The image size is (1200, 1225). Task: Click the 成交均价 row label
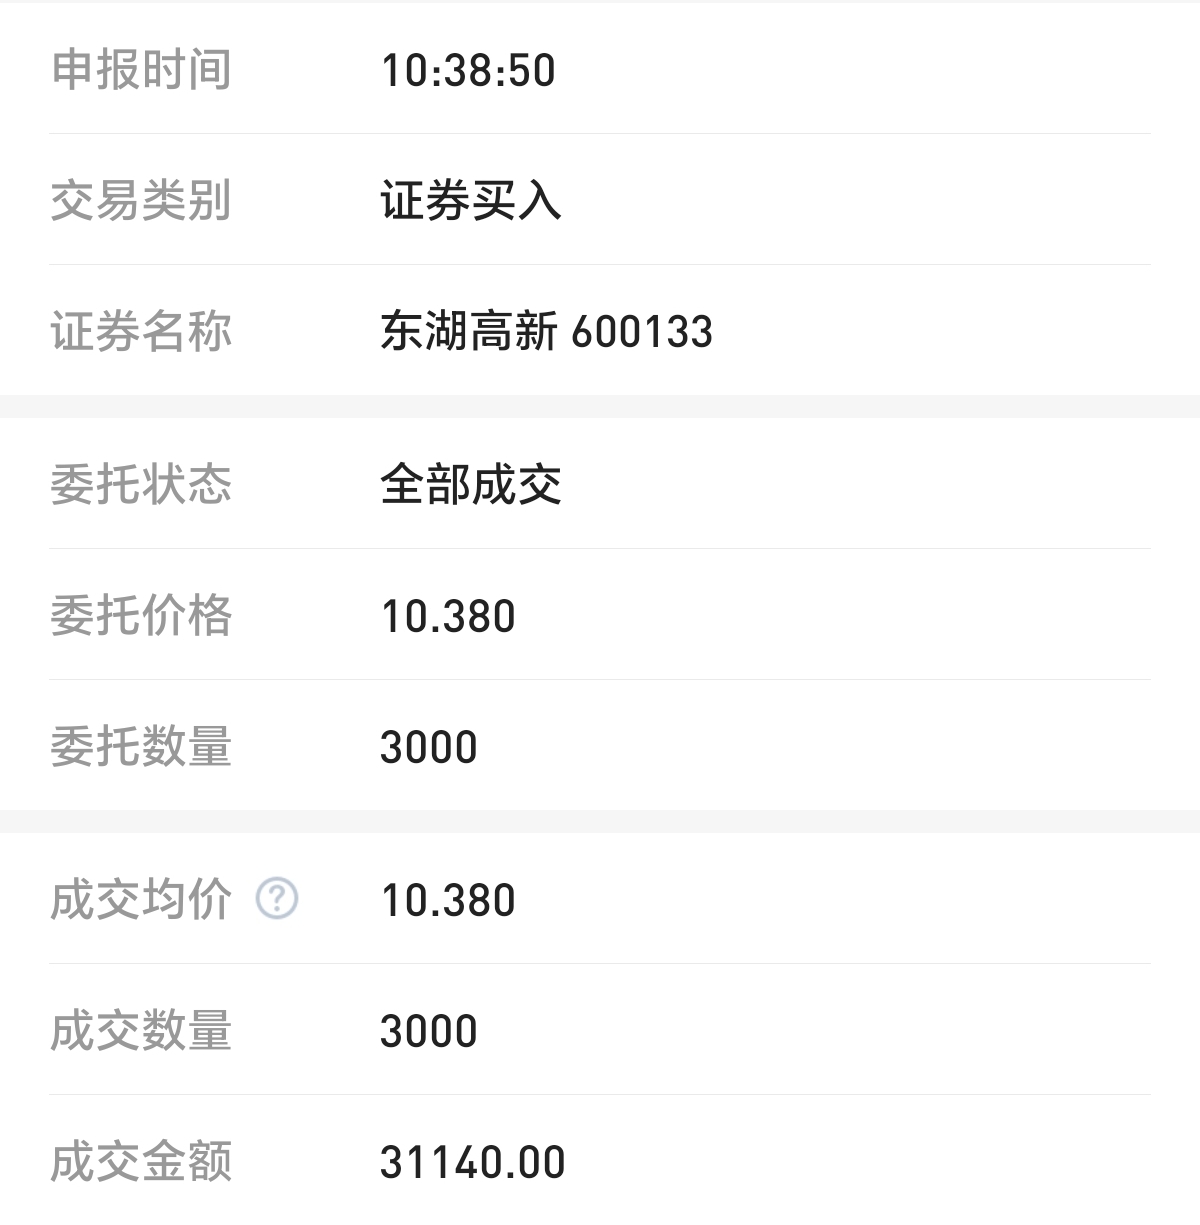[x=141, y=900]
